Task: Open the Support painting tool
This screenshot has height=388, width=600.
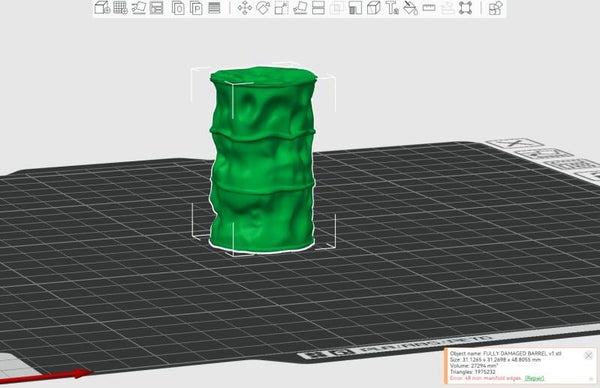Action: (355, 8)
